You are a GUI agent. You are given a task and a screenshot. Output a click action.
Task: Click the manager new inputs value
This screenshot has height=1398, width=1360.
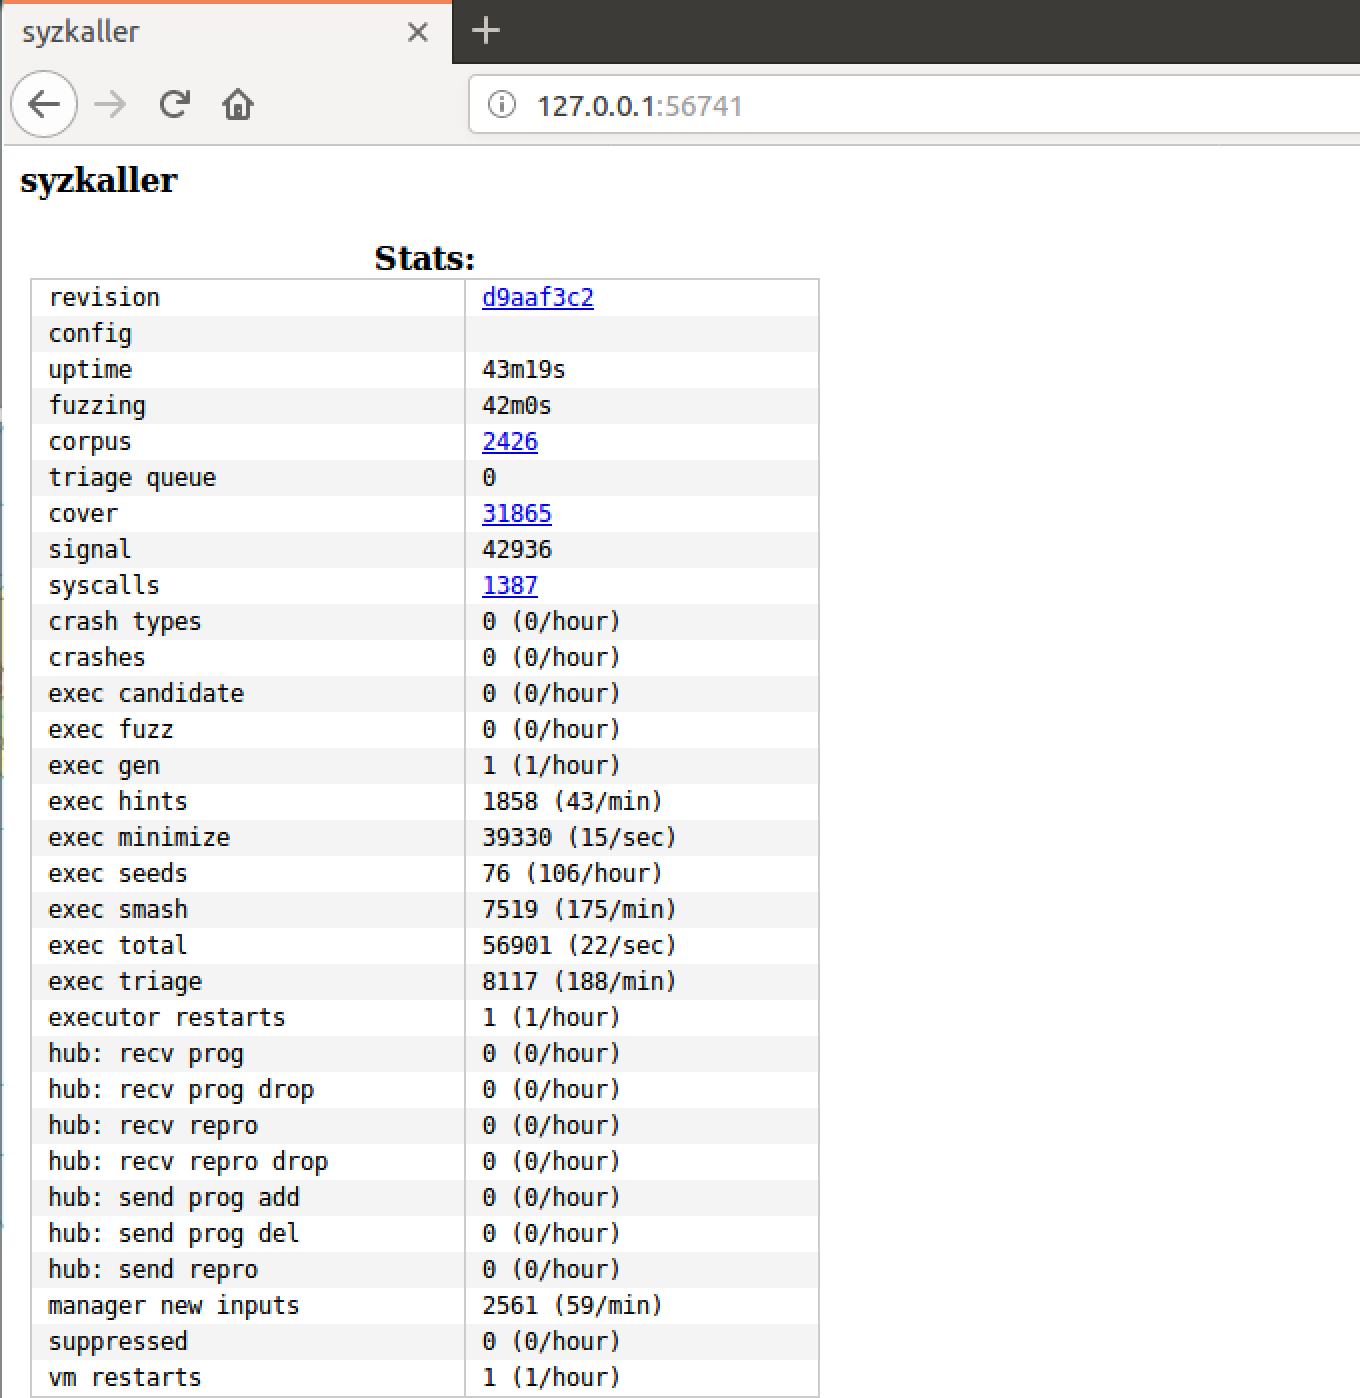coord(571,1306)
